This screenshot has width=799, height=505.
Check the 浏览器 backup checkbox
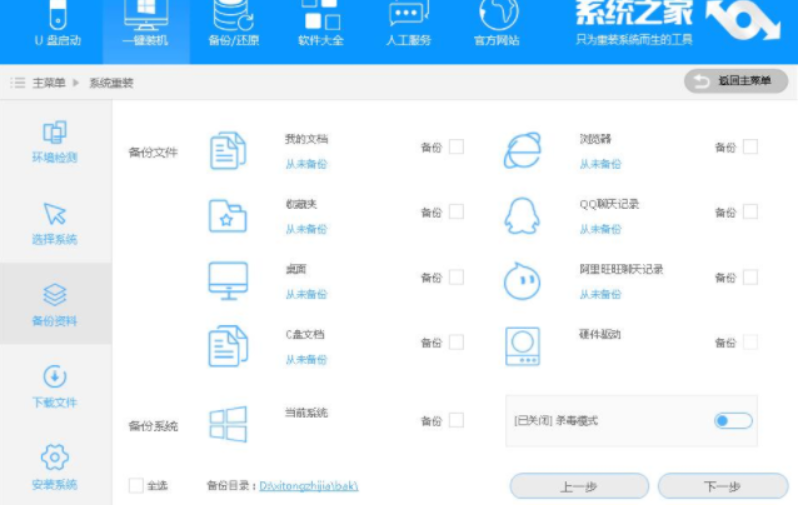tap(750, 147)
